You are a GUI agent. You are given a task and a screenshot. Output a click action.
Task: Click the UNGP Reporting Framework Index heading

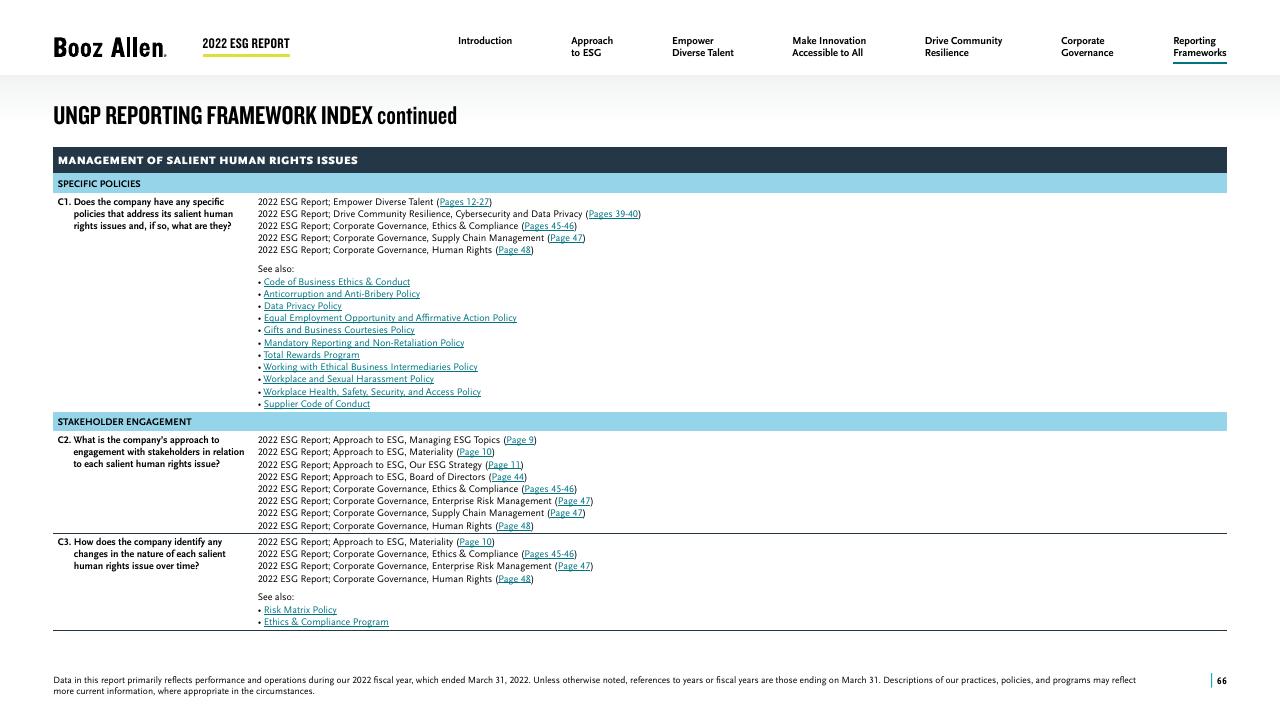click(x=255, y=116)
